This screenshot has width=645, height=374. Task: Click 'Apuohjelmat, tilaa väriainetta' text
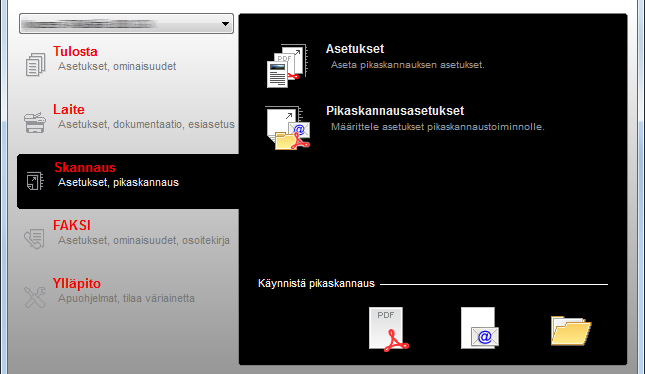click(126, 299)
